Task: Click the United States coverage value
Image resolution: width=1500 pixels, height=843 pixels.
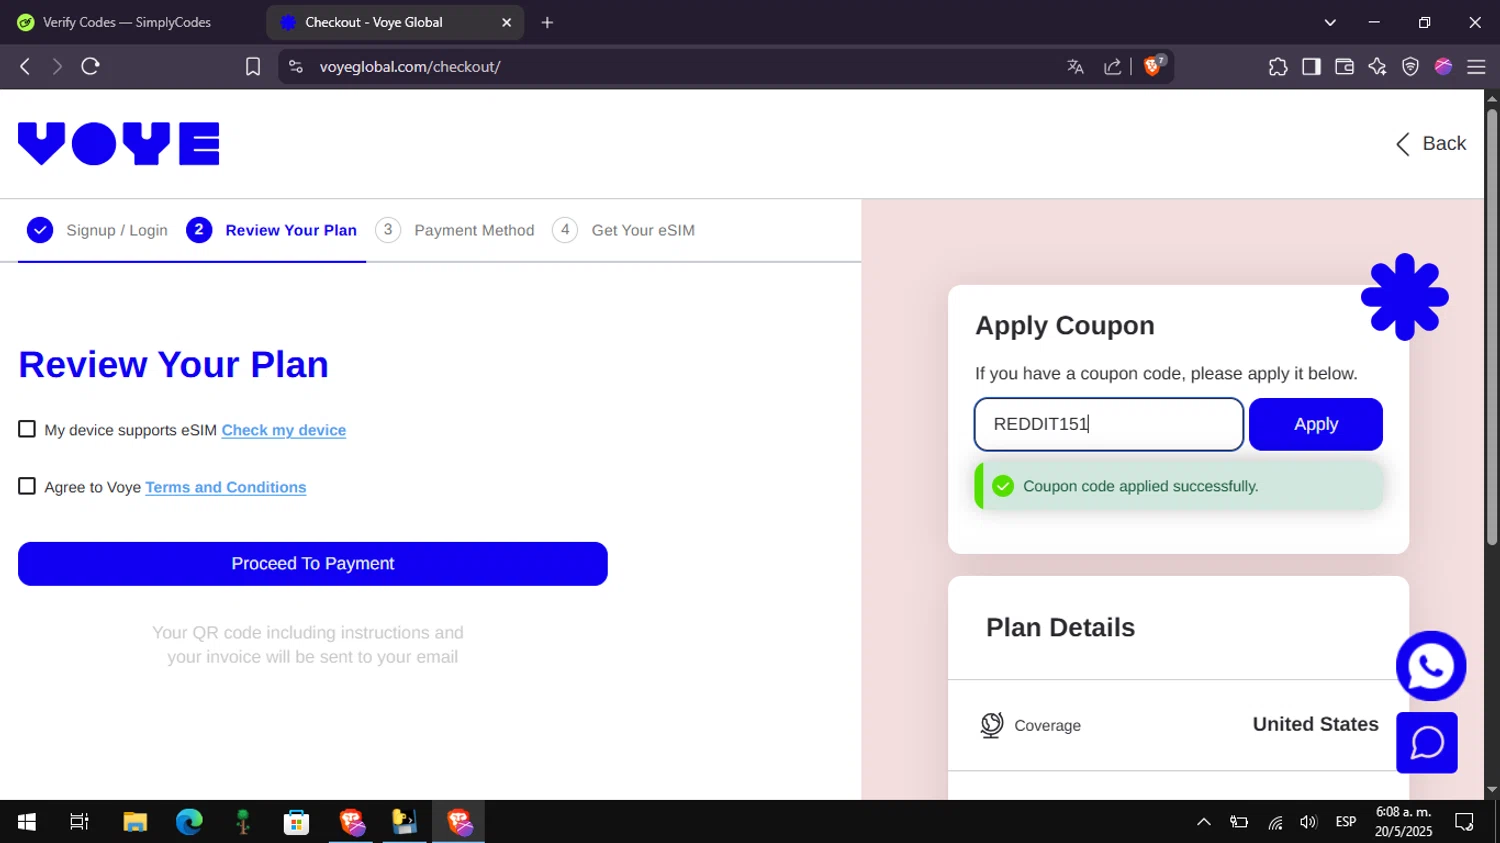Action: pyautogui.click(x=1316, y=724)
